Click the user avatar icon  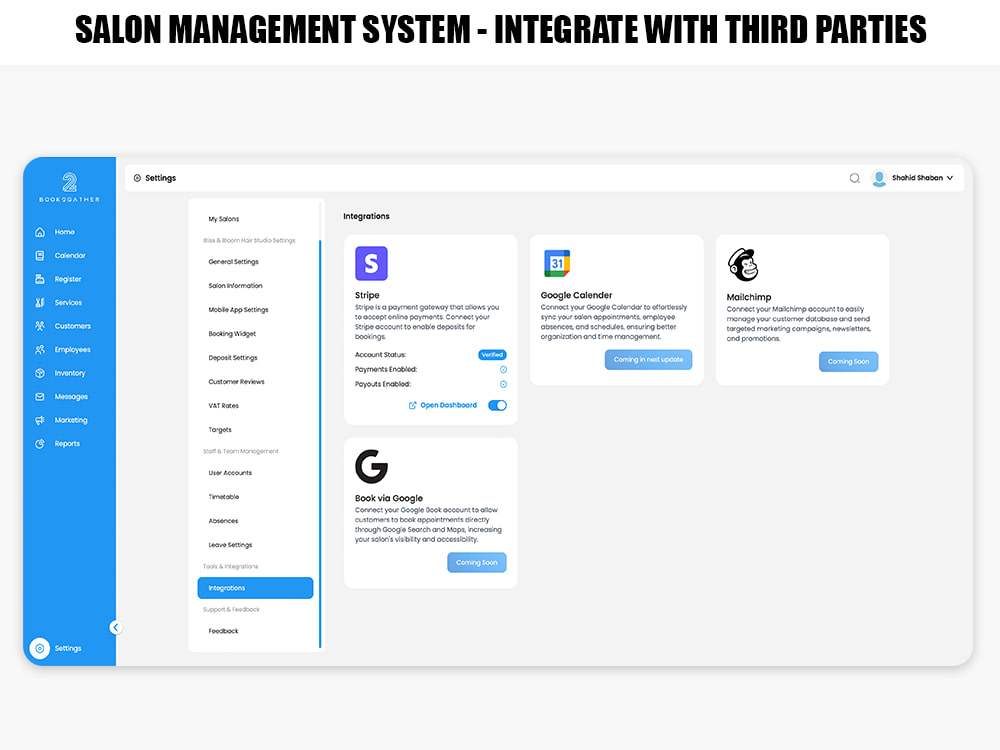[879, 178]
